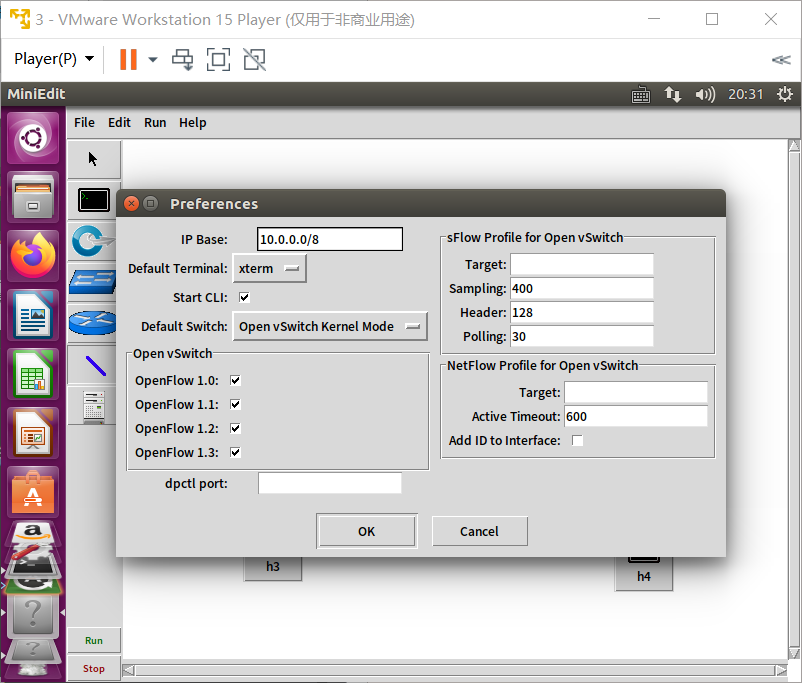802x683 pixels.
Task: Enter full screen mode in VMware Player
Action: tap(218, 59)
